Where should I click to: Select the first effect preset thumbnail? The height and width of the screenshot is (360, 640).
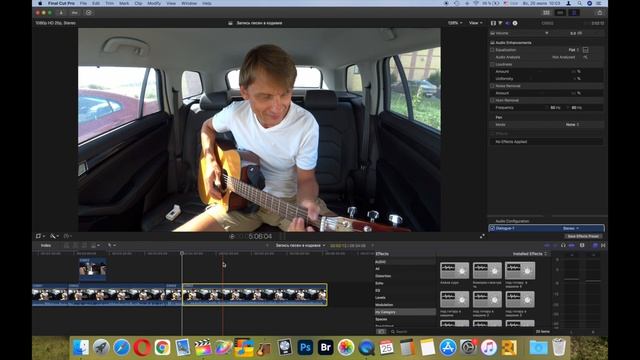[454, 271]
